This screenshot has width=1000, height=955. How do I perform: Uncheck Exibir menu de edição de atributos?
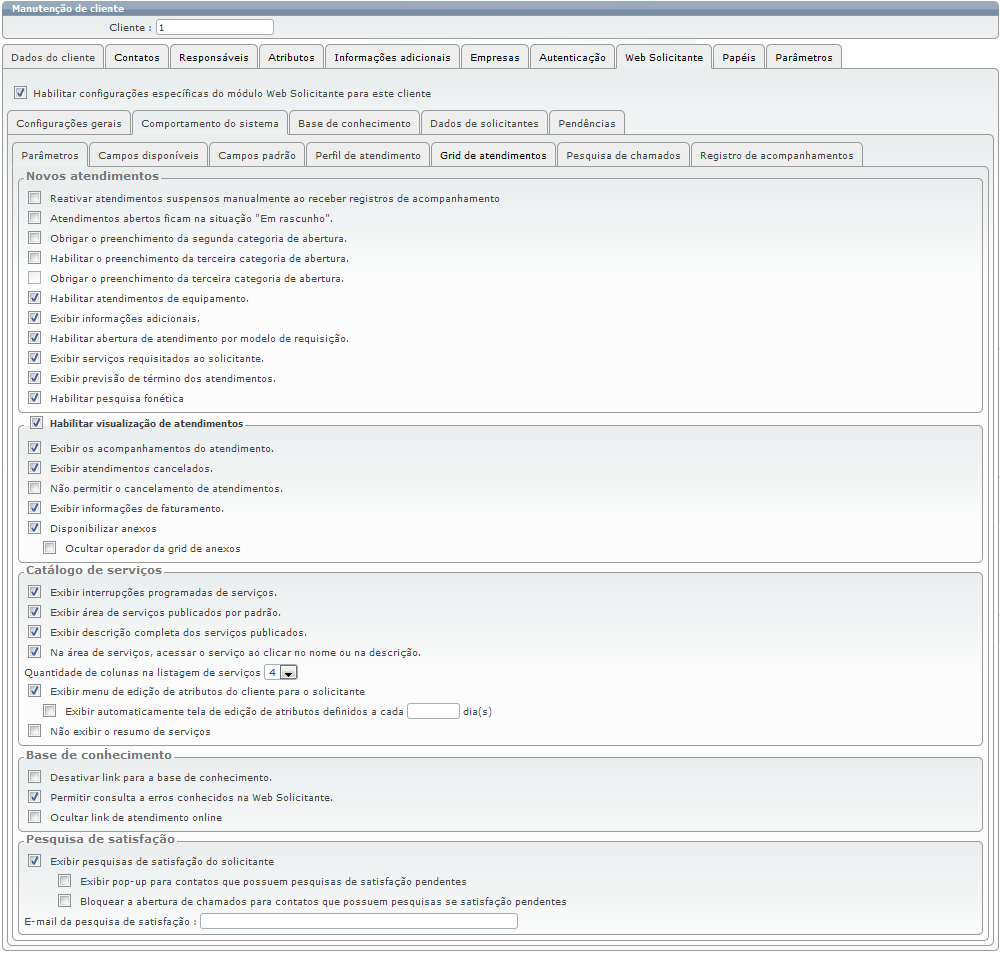(34, 691)
